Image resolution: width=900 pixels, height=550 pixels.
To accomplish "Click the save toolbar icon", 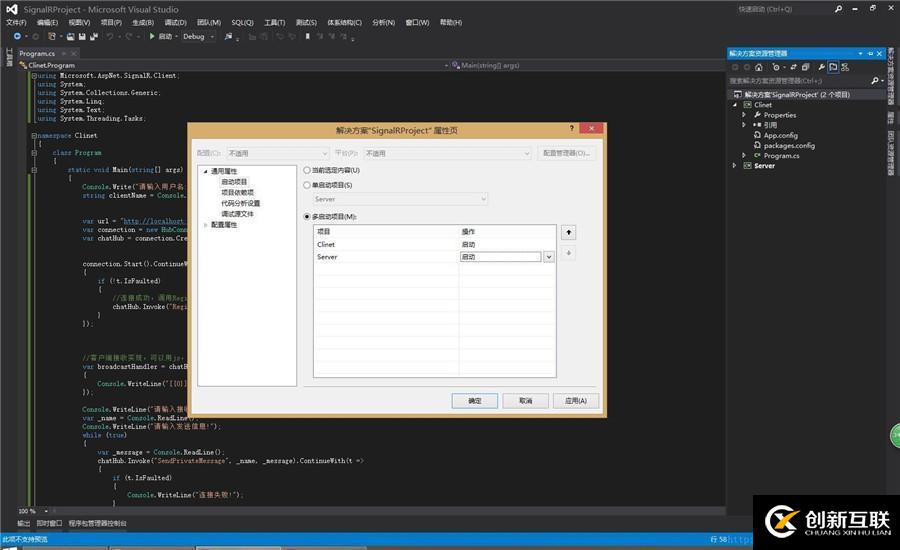I will [x=82, y=36].
